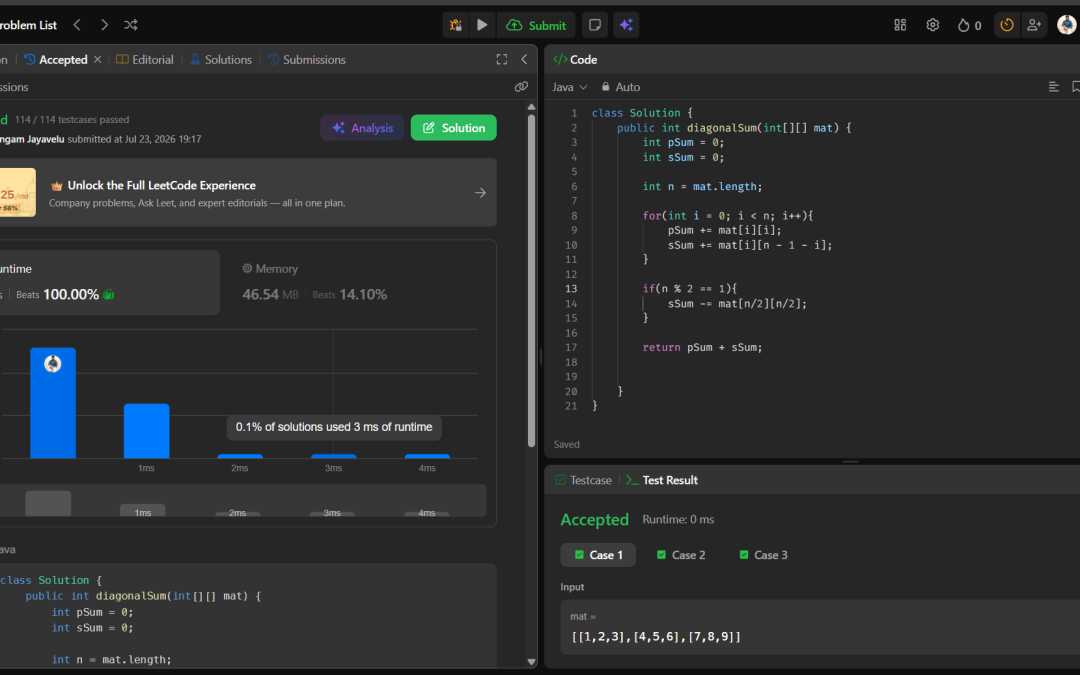Viewport: 1080px width, 675px height.
Task: Go to previous problem arrow
Action: tap(77, 25)
